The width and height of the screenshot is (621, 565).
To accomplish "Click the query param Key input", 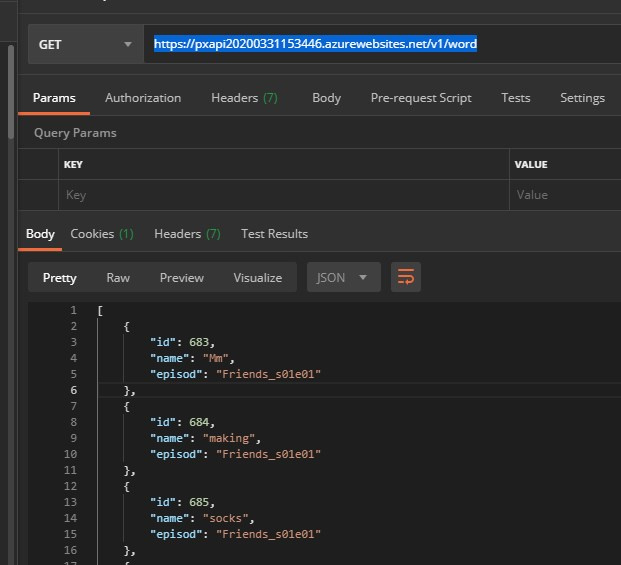I will coord(284,195).
